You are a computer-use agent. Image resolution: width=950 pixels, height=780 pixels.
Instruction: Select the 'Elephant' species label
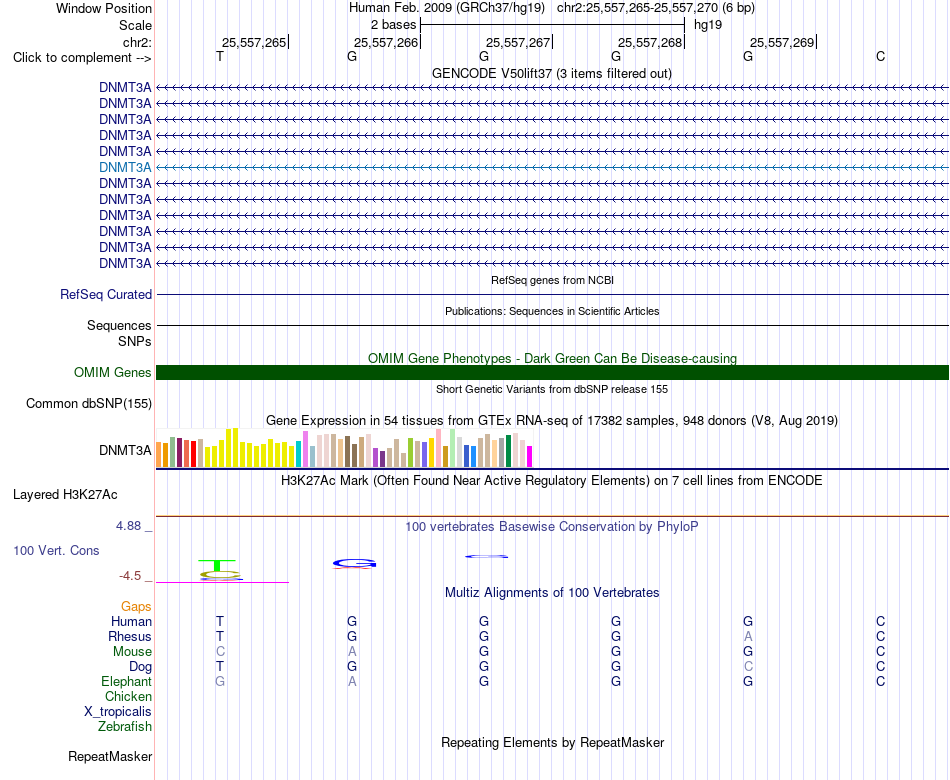pos(126,681)
